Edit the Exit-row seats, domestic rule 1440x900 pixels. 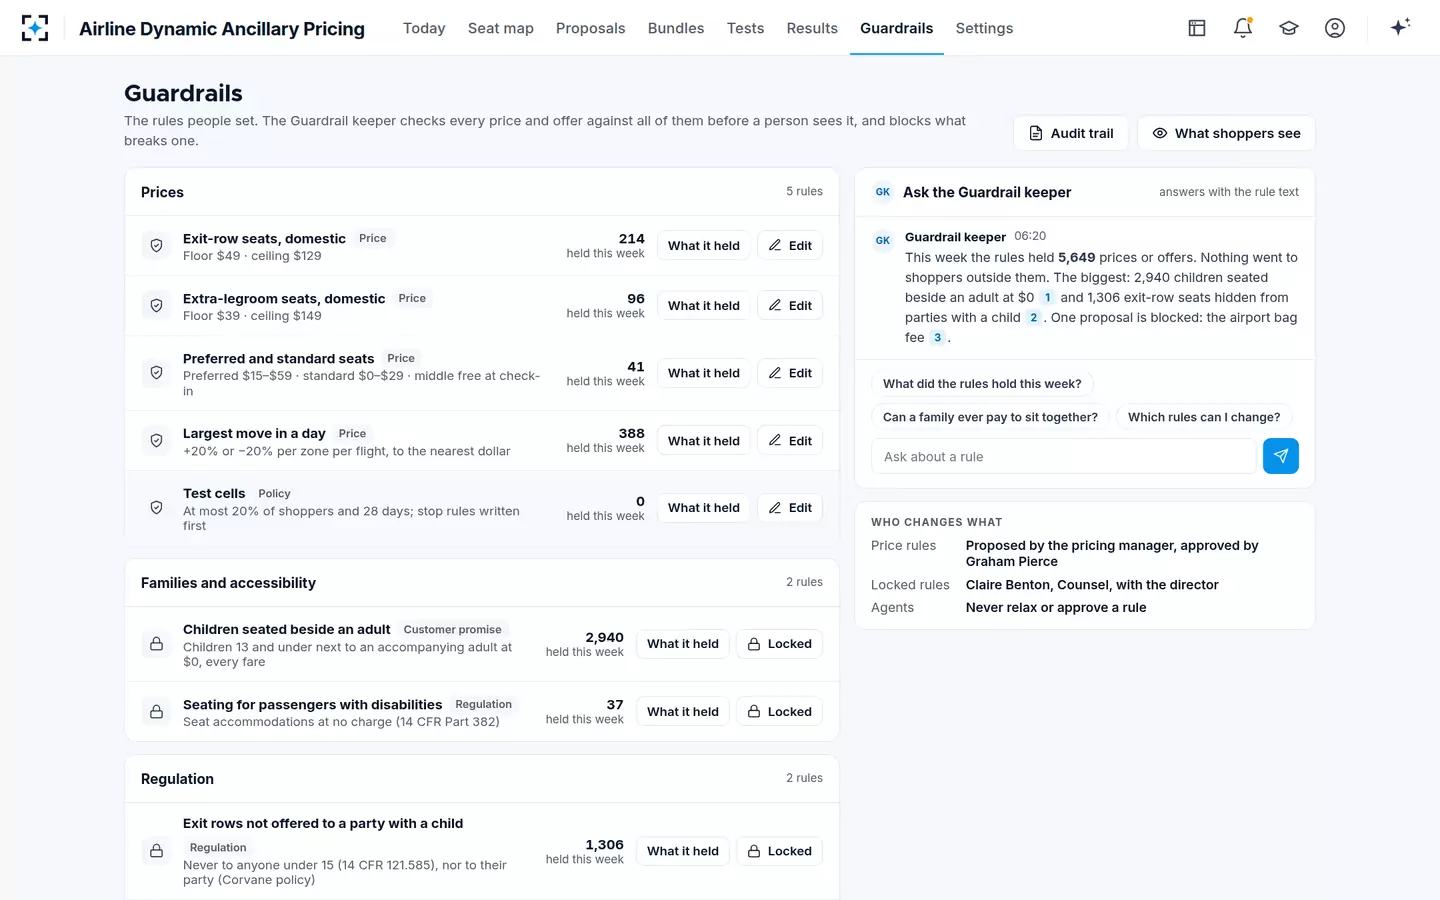[790, 246]
